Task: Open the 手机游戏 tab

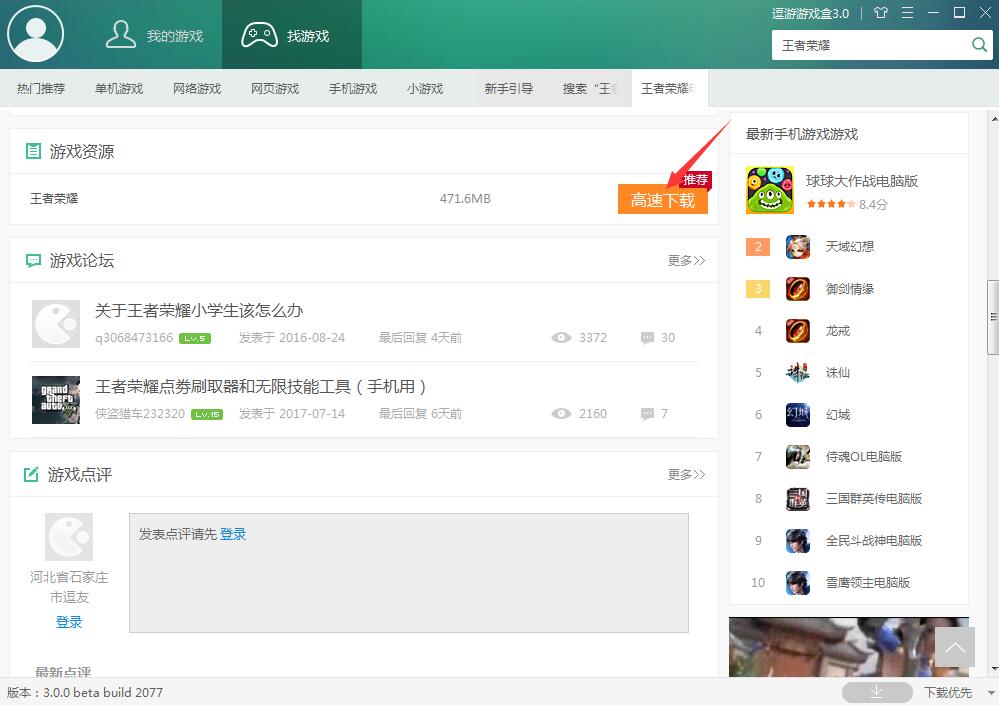Action: 353,89
